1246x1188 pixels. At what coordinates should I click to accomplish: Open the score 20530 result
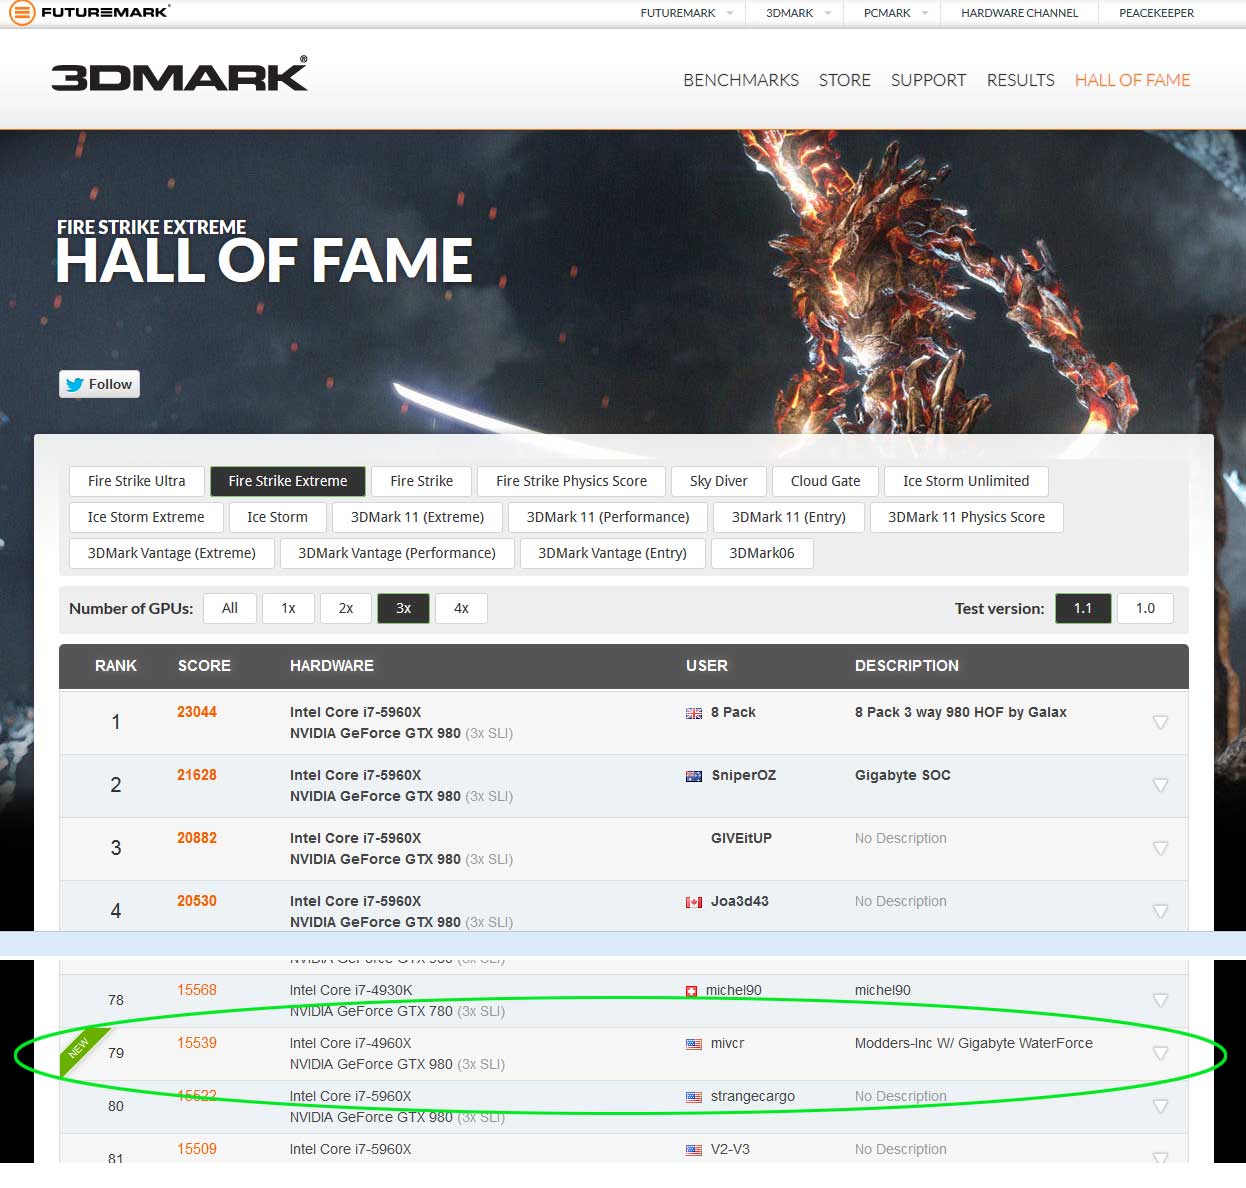pyautogui.click(x=197, y=901)
